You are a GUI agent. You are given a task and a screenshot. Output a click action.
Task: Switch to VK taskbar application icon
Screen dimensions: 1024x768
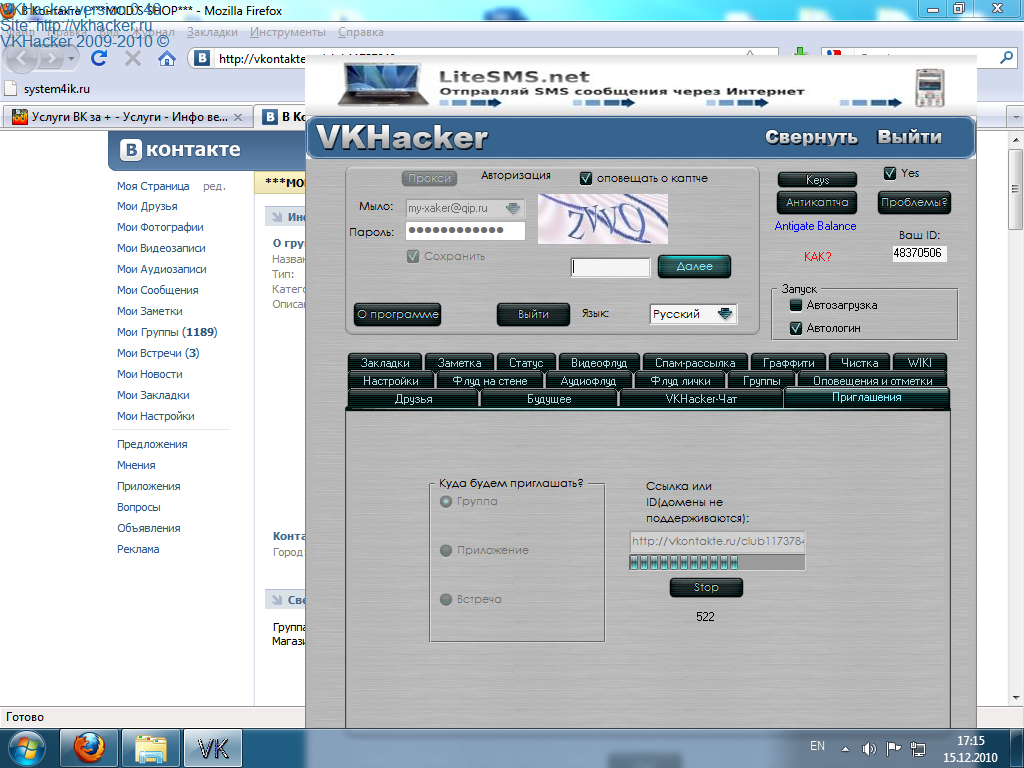(x=212, y=748)
